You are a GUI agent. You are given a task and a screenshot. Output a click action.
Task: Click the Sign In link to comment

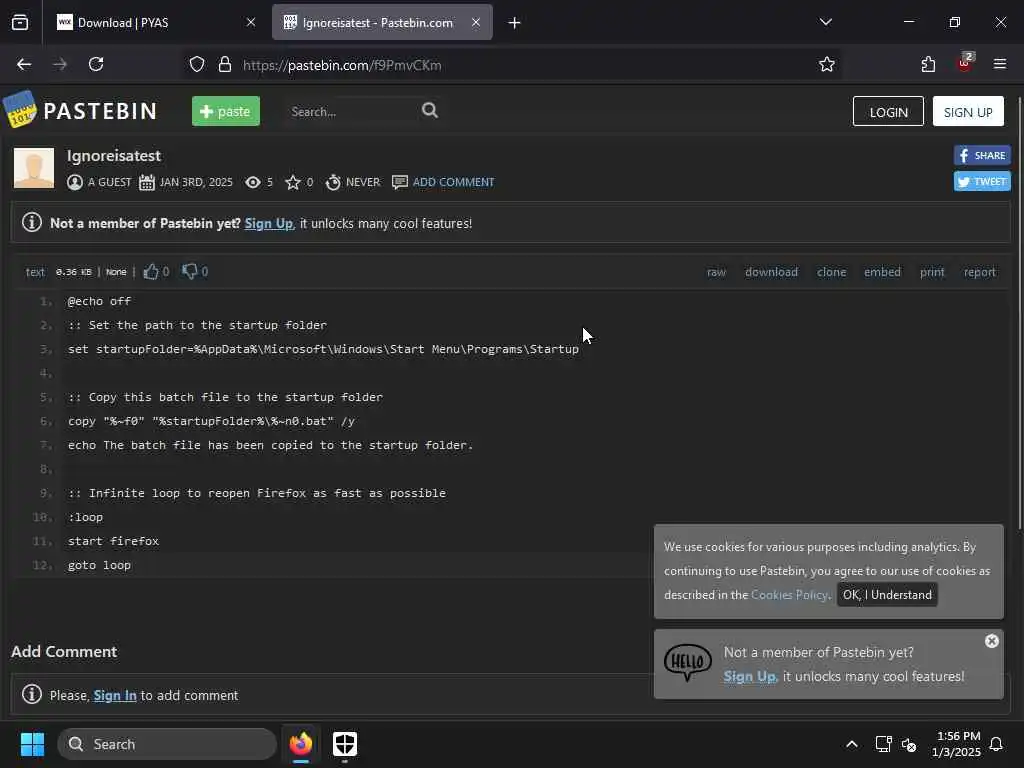pos(115,696)
